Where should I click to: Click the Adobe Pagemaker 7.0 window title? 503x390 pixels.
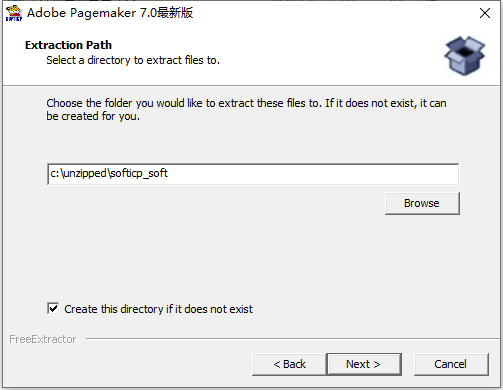(x=110, y=13)
